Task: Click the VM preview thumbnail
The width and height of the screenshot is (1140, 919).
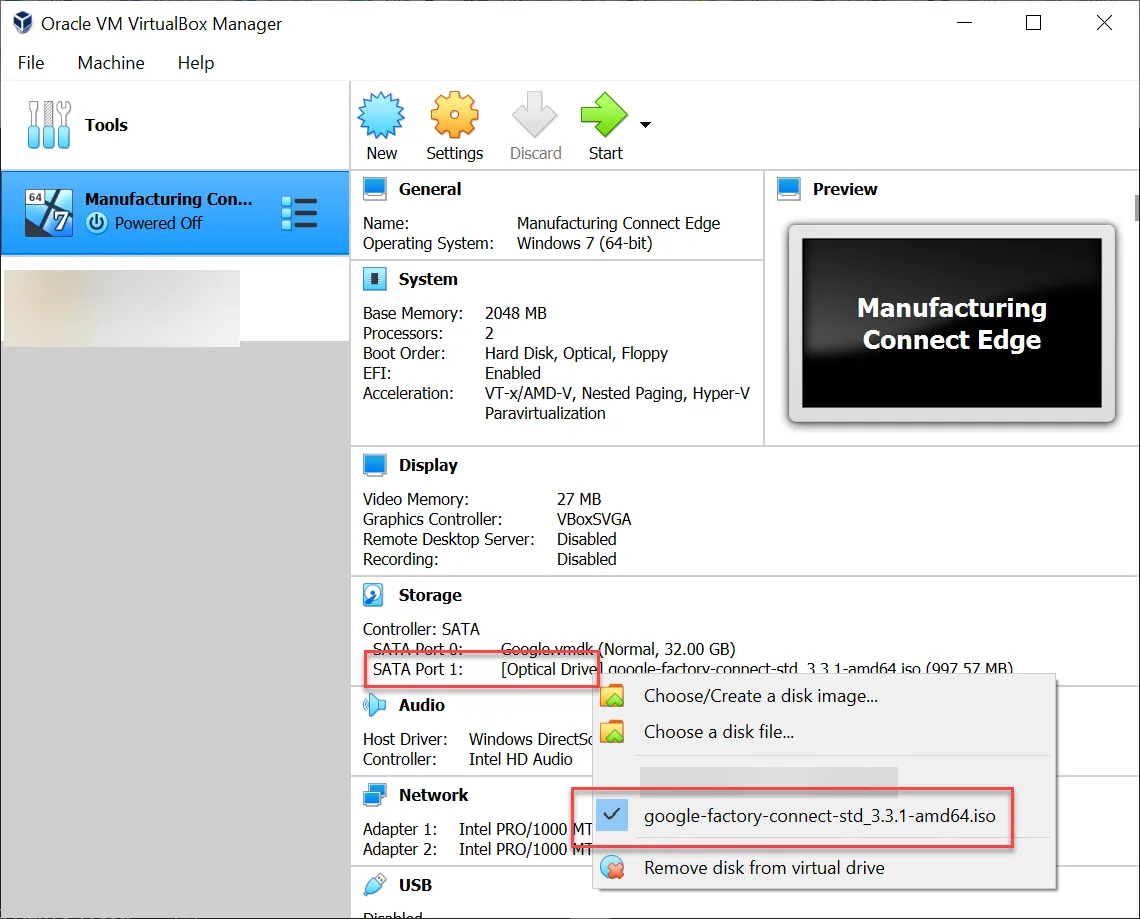Action: tap(951, 323)
